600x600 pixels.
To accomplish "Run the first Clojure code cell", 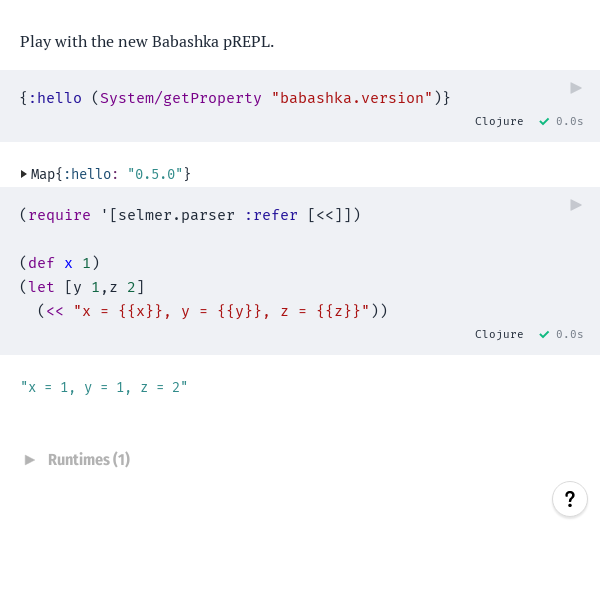I will 576,88.
